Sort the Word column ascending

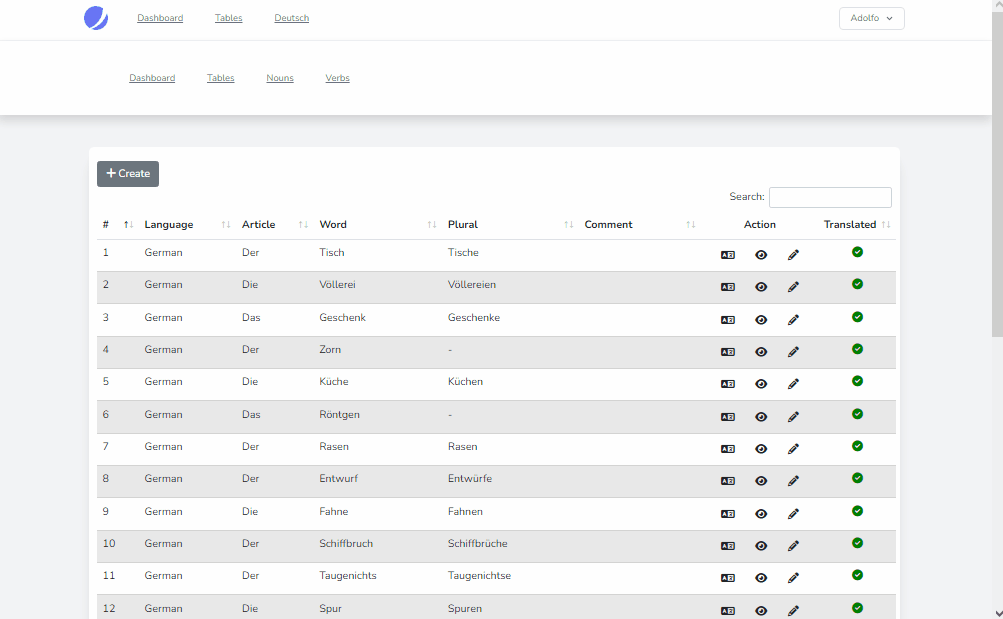(x=431, y=224)
